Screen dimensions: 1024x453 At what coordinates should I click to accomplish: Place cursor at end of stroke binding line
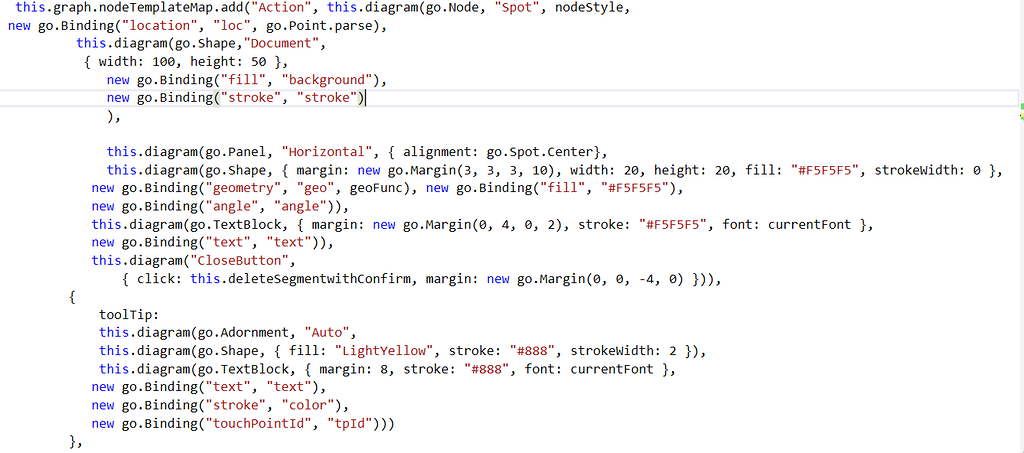pos(366,98)
